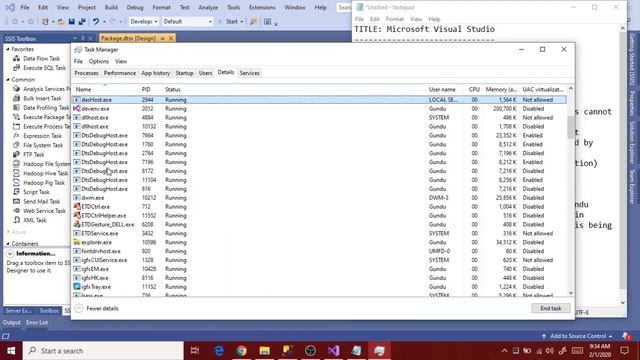
Task: Sort processes by the PID column header
Action: point(146,89)
